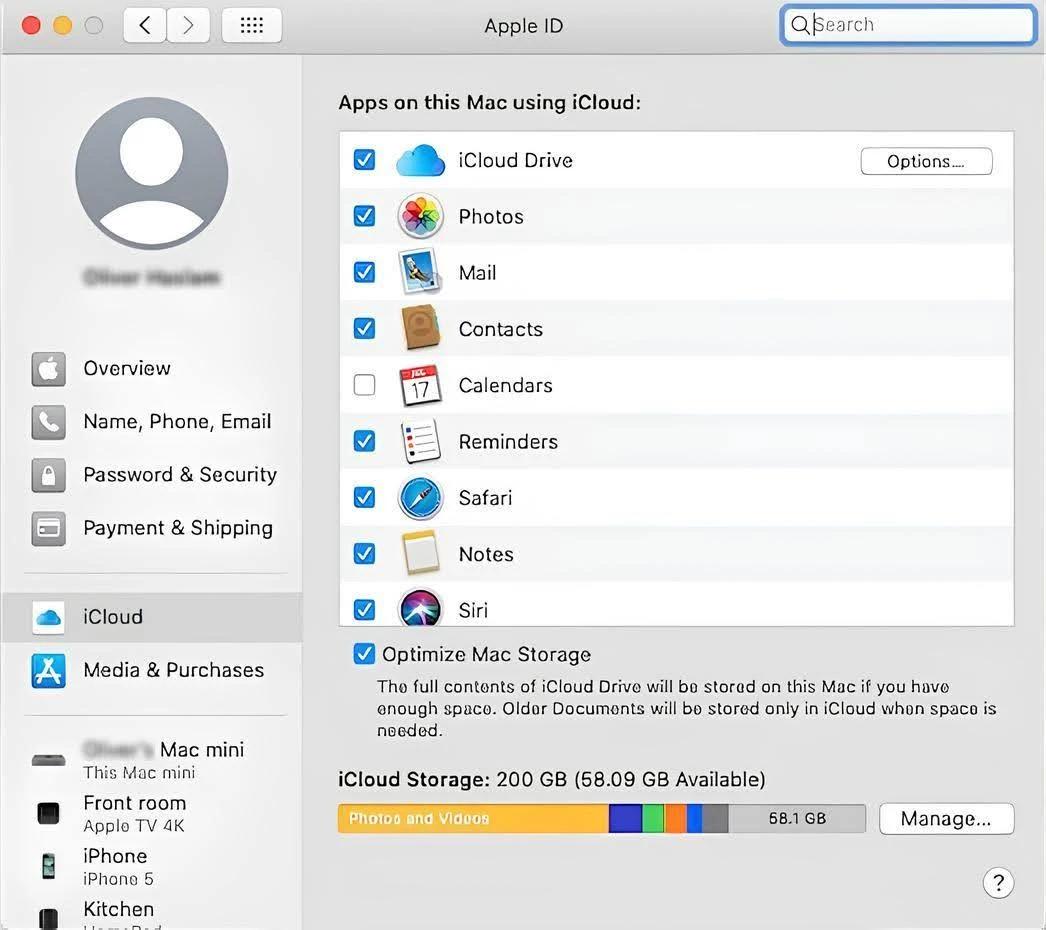The image size is (1046, 930).
Task: Click the Calendars app icon
Action: (419, 385)
